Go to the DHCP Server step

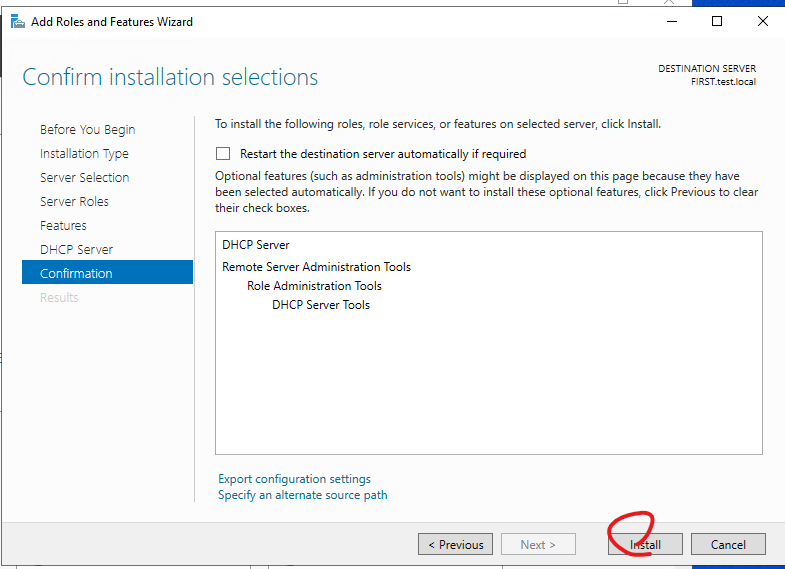click(76, 250)
